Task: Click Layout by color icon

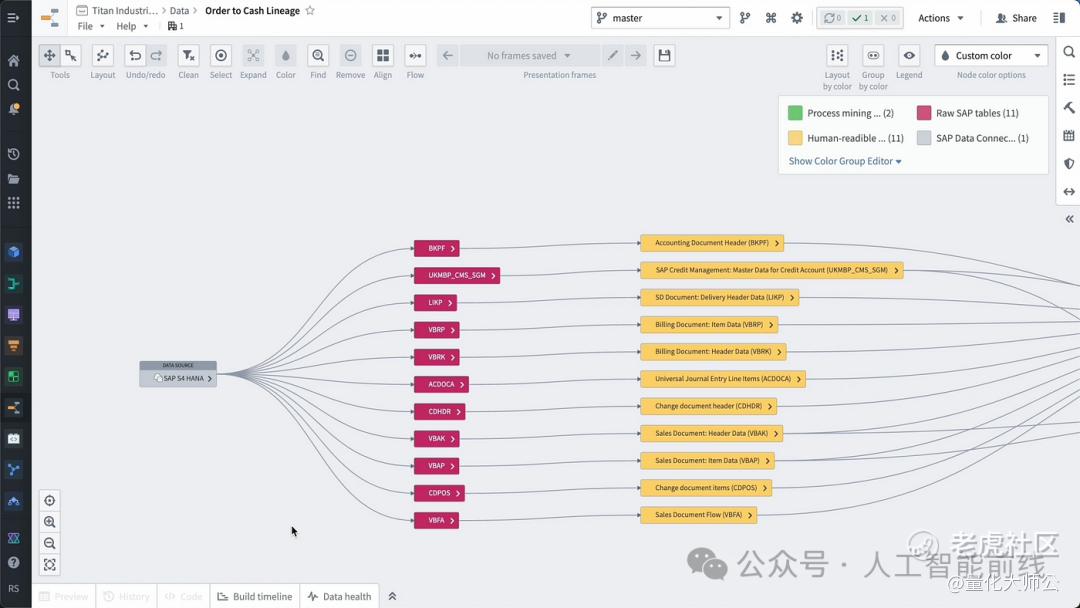Action: tap(838, 56)
